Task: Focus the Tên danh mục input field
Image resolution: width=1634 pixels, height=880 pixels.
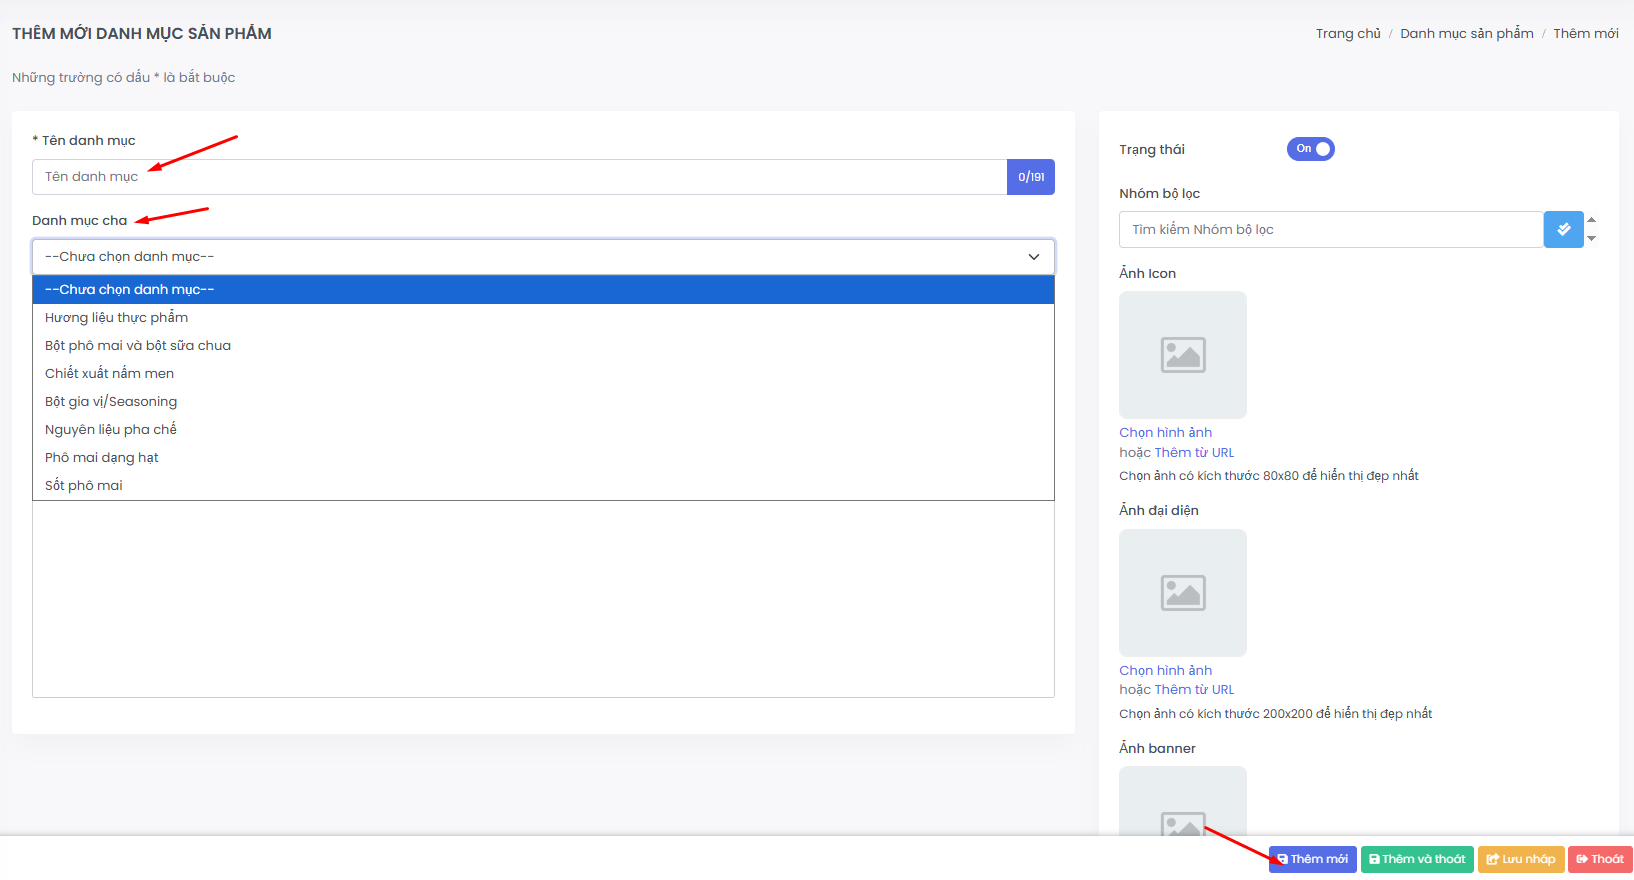Action: [x=518, y=177]
